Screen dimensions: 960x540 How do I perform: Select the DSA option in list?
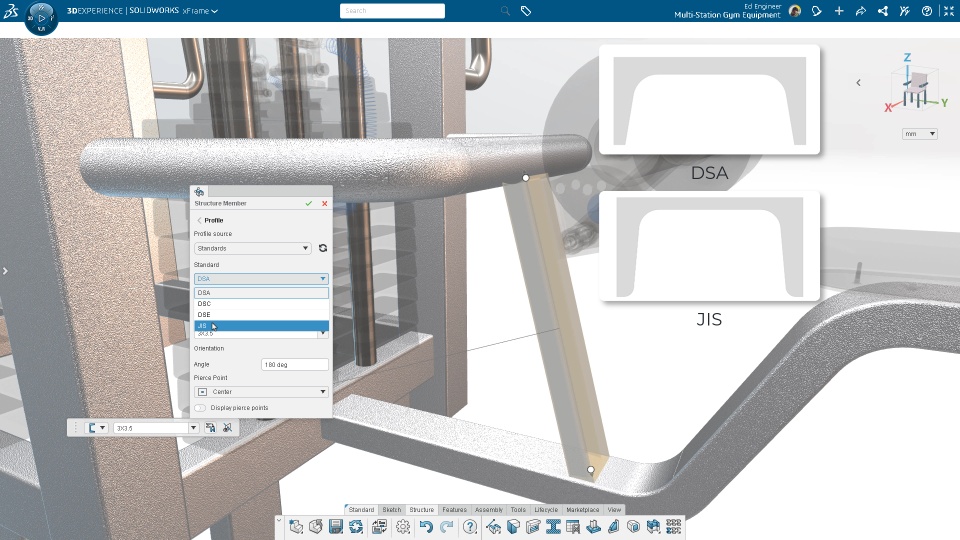tap(261, 293)
